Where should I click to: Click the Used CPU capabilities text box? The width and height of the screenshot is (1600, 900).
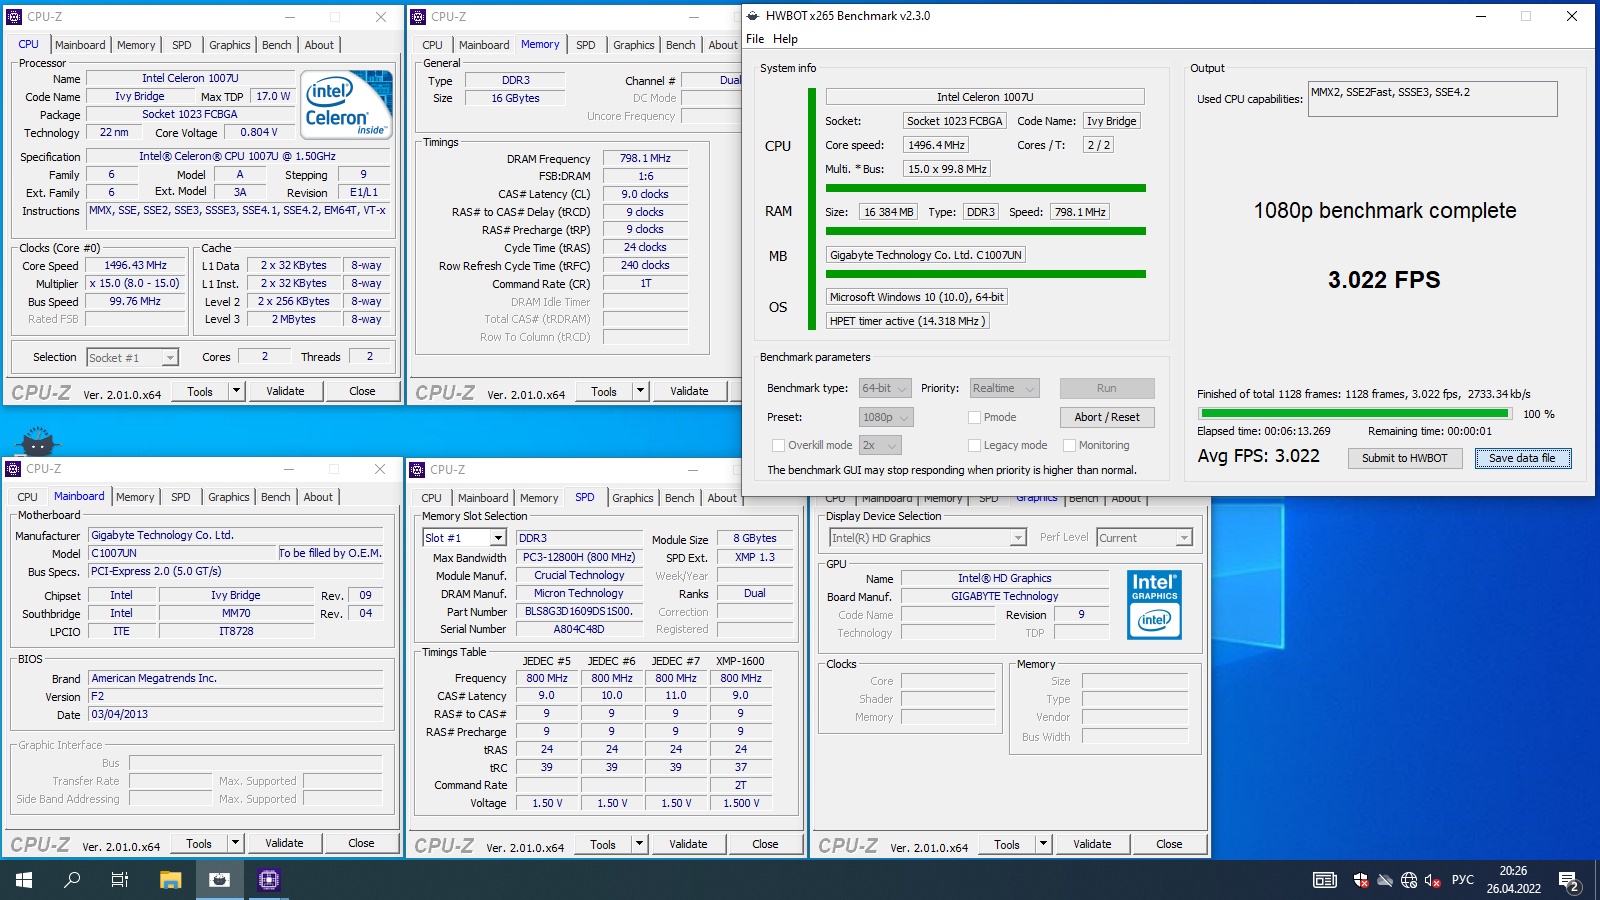1432,99
